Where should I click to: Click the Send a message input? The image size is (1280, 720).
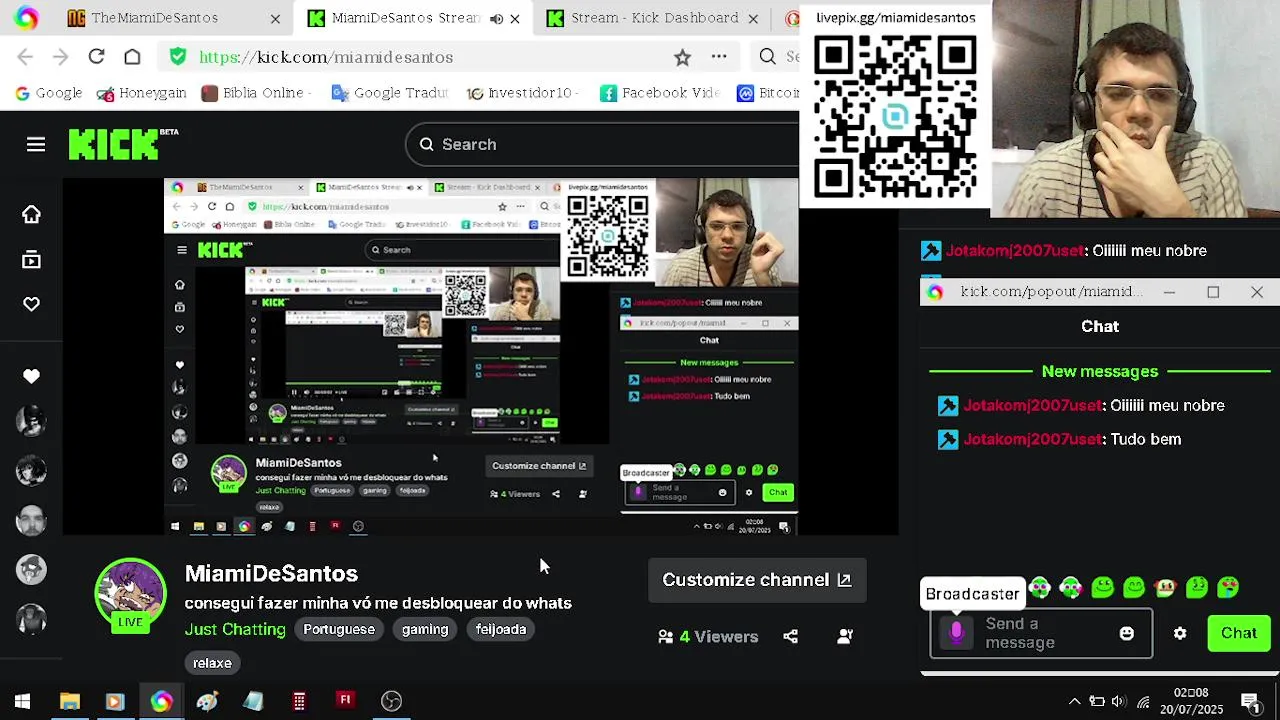1040,633
